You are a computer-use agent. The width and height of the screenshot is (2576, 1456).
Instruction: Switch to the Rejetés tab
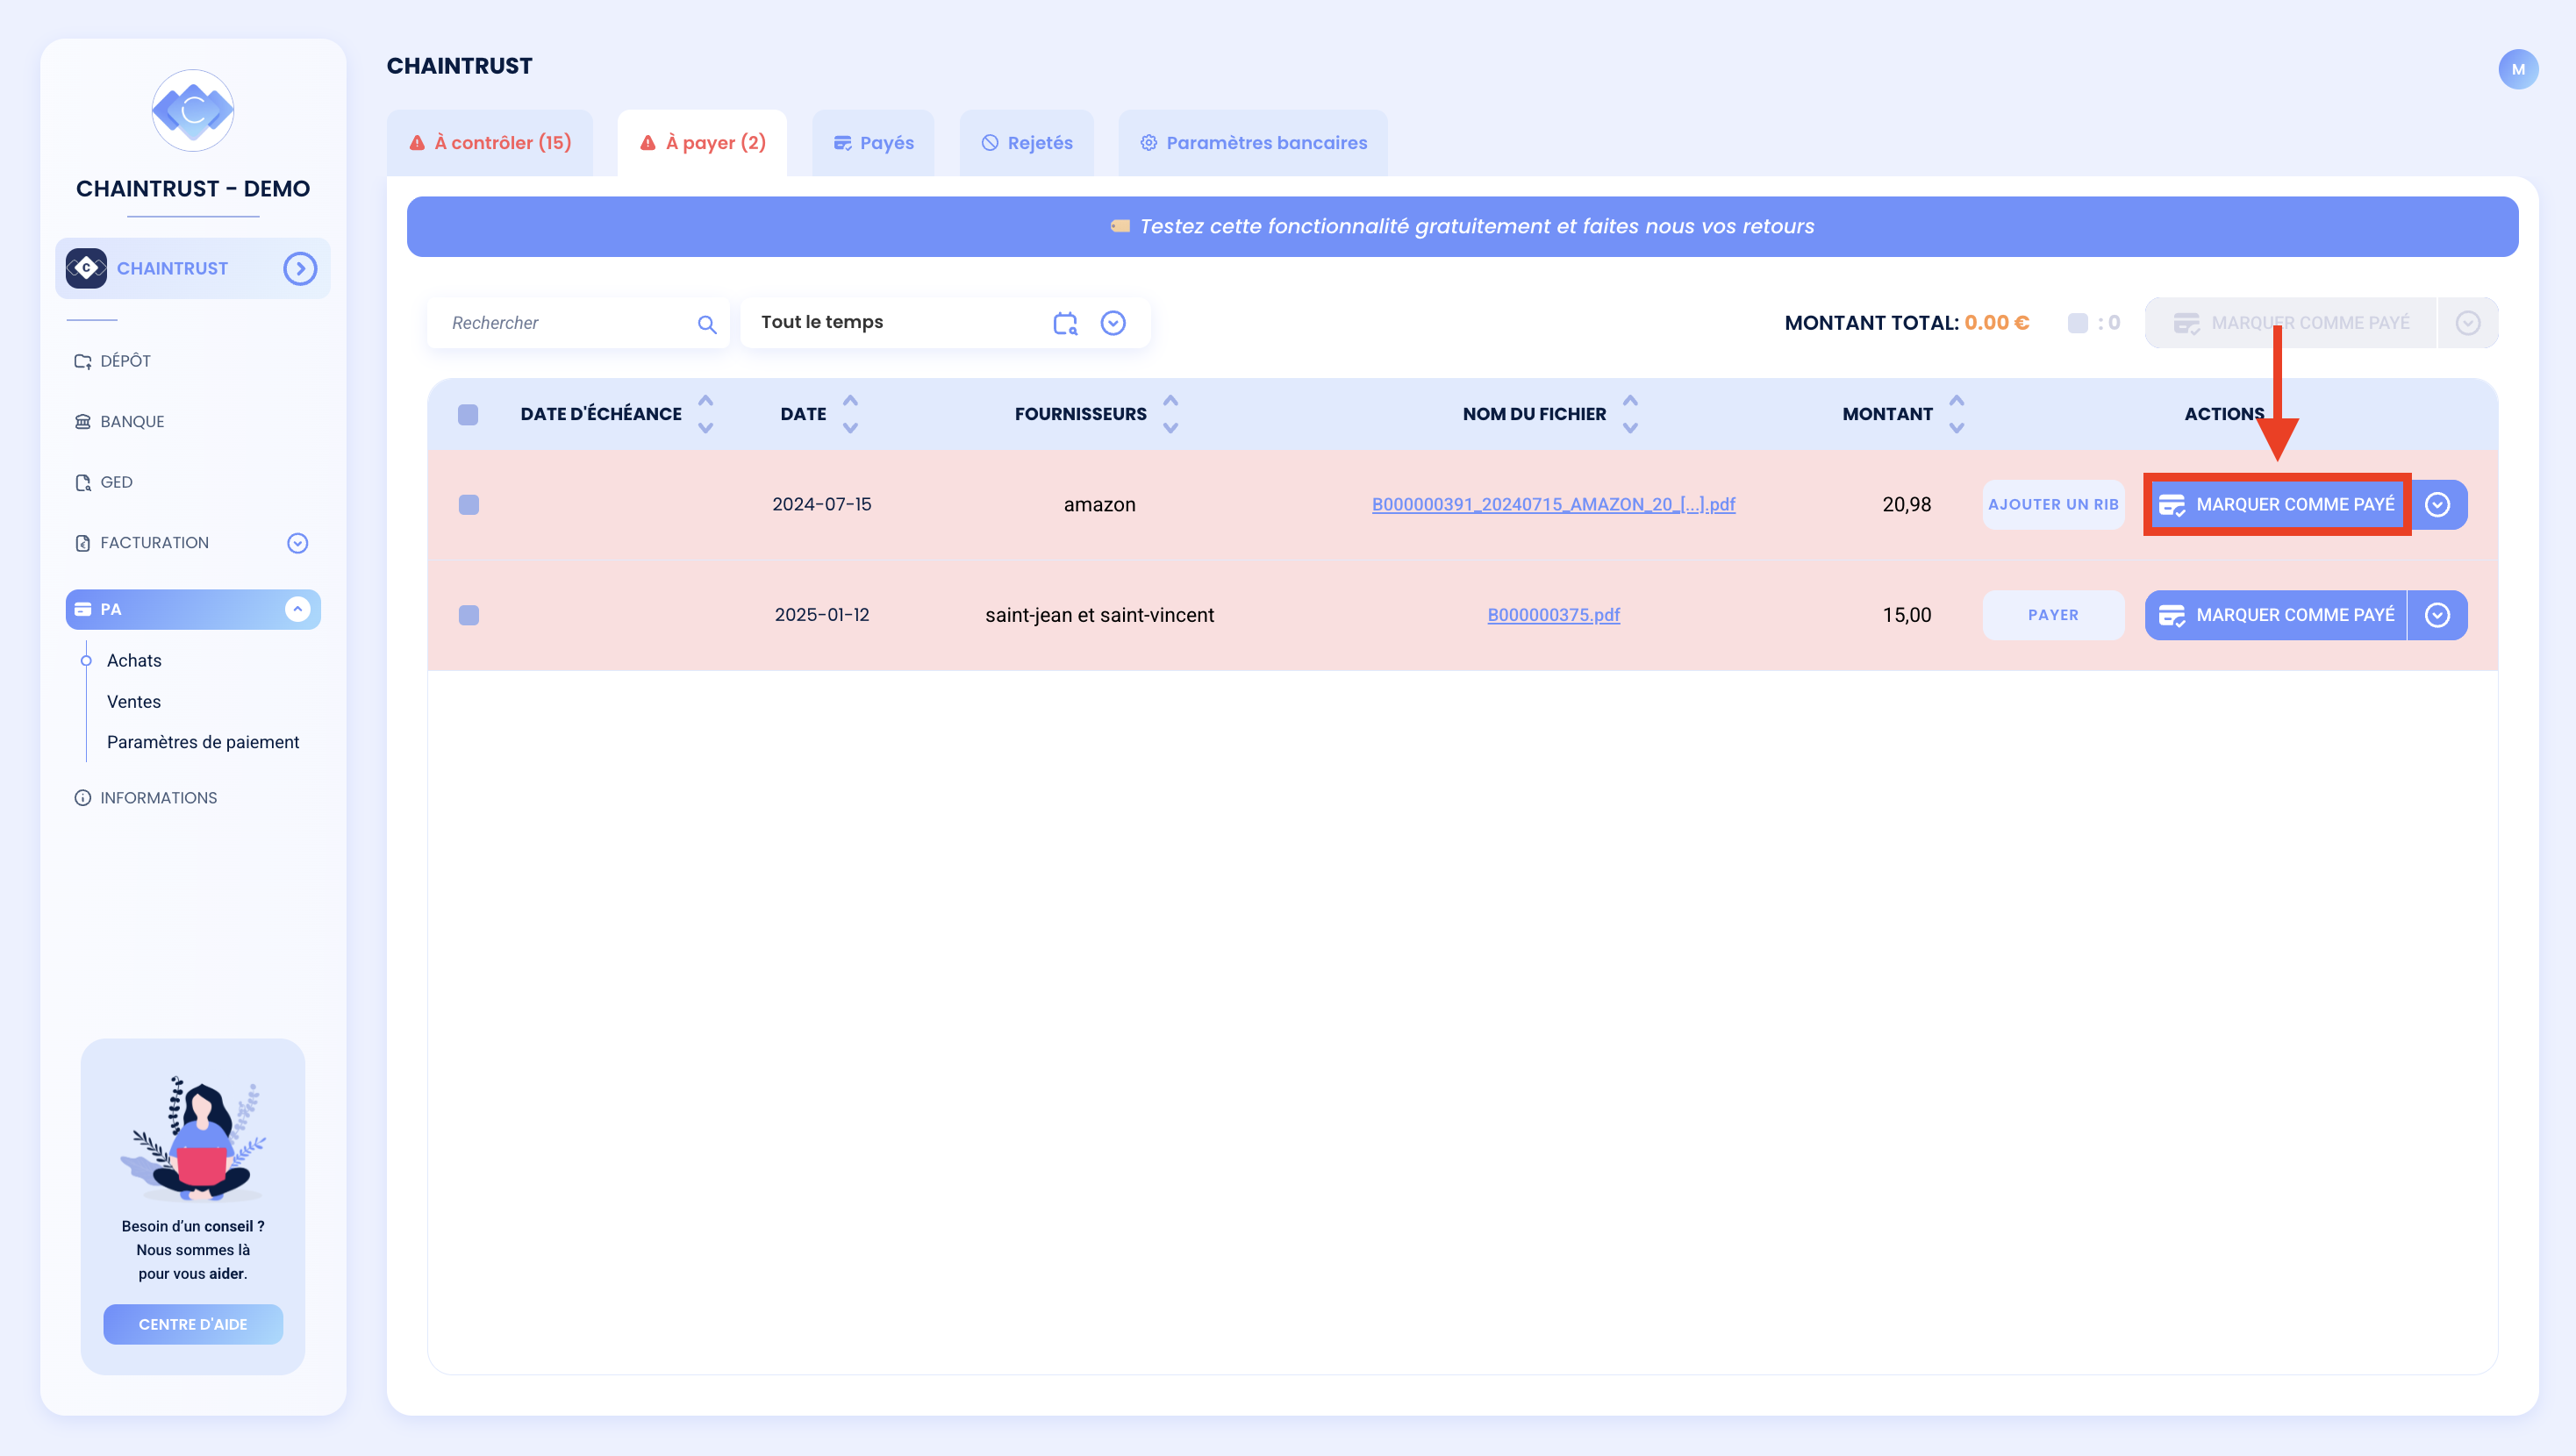pos(1027,143)
